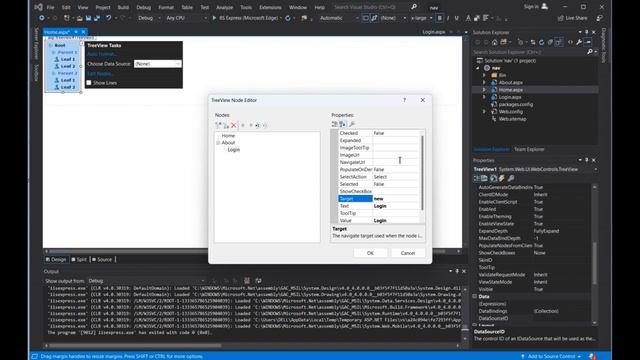
Task: Open Show output from Debug dropdown
Action: [x=146, y=281]
